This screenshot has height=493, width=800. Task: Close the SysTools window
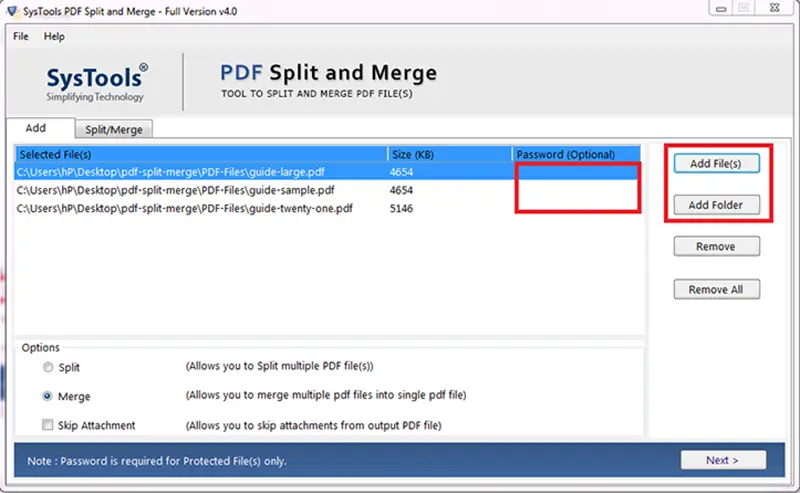point(774,8)
